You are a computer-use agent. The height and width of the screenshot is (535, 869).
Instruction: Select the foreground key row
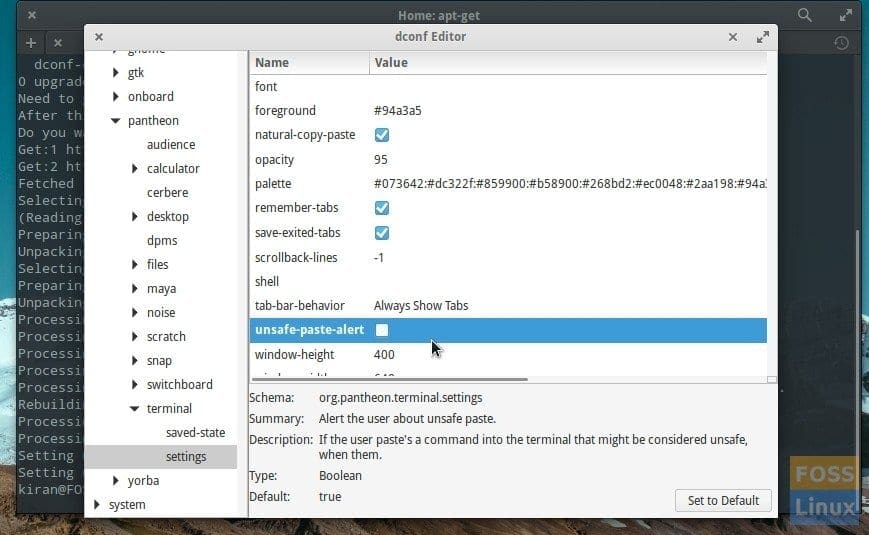[508, 111]
